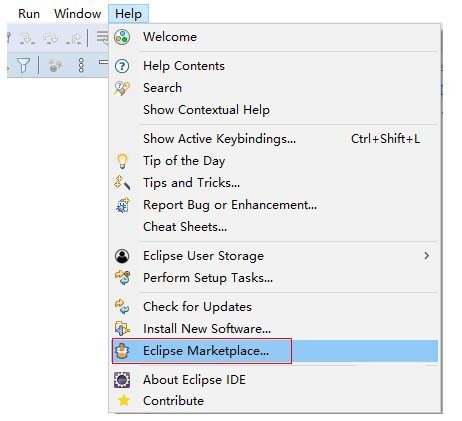
Task: Click the Help Contents question mark icon
Action: tap(122, 66)
